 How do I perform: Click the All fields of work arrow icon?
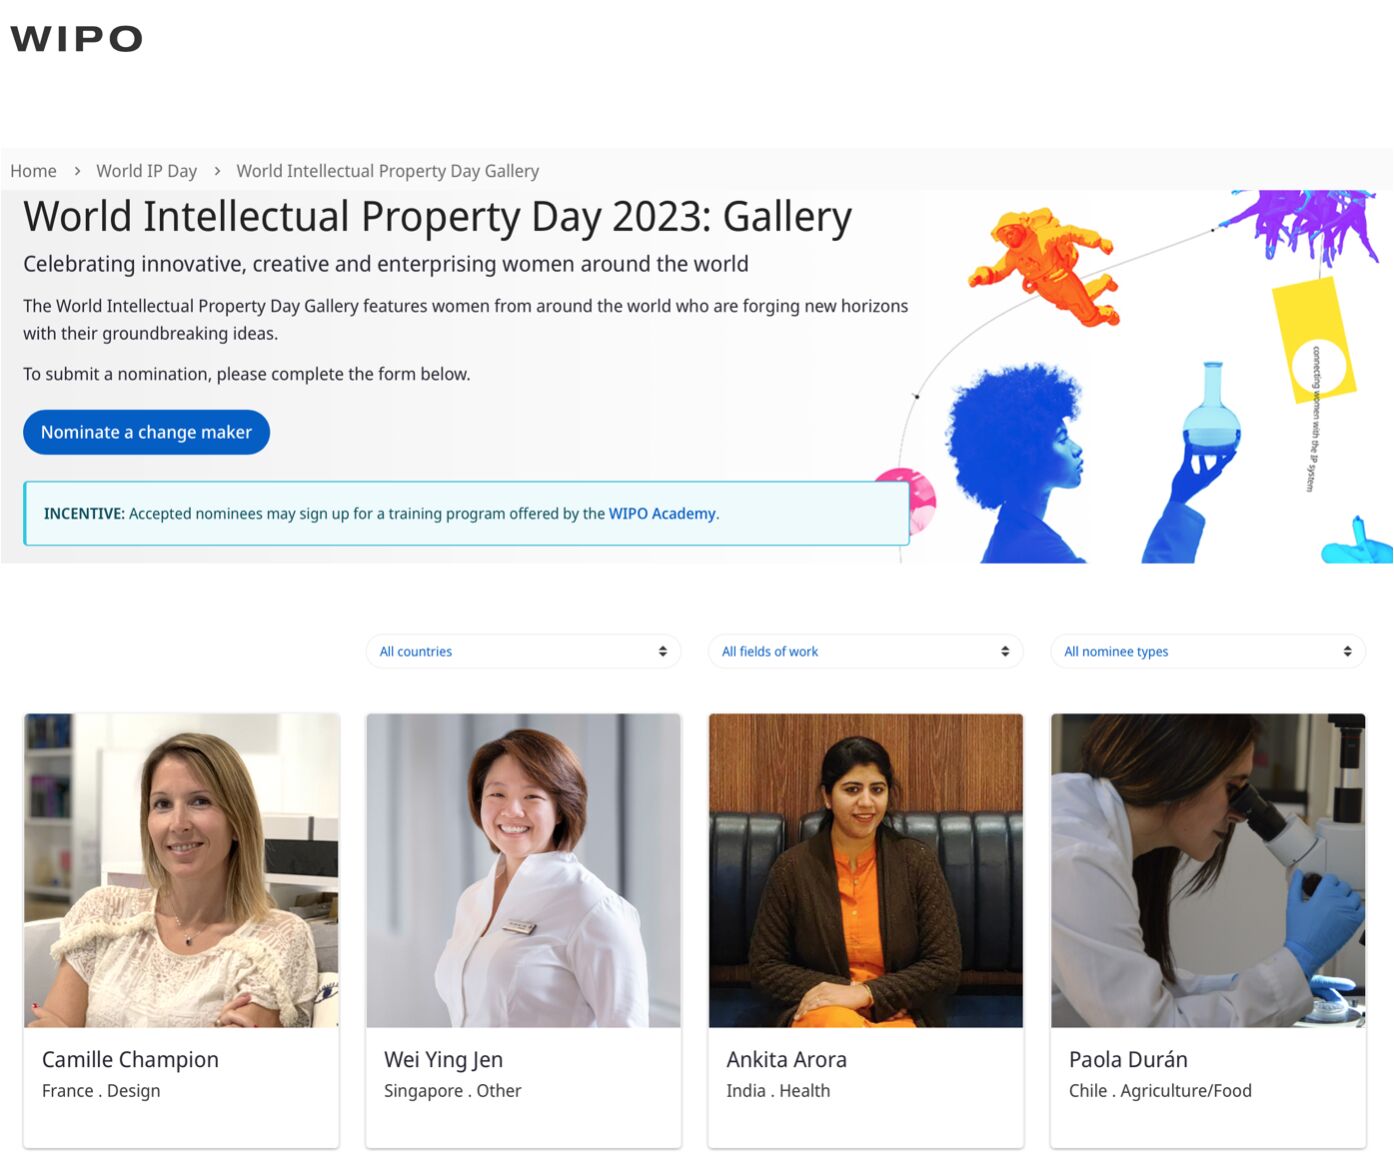(1005, 651)
